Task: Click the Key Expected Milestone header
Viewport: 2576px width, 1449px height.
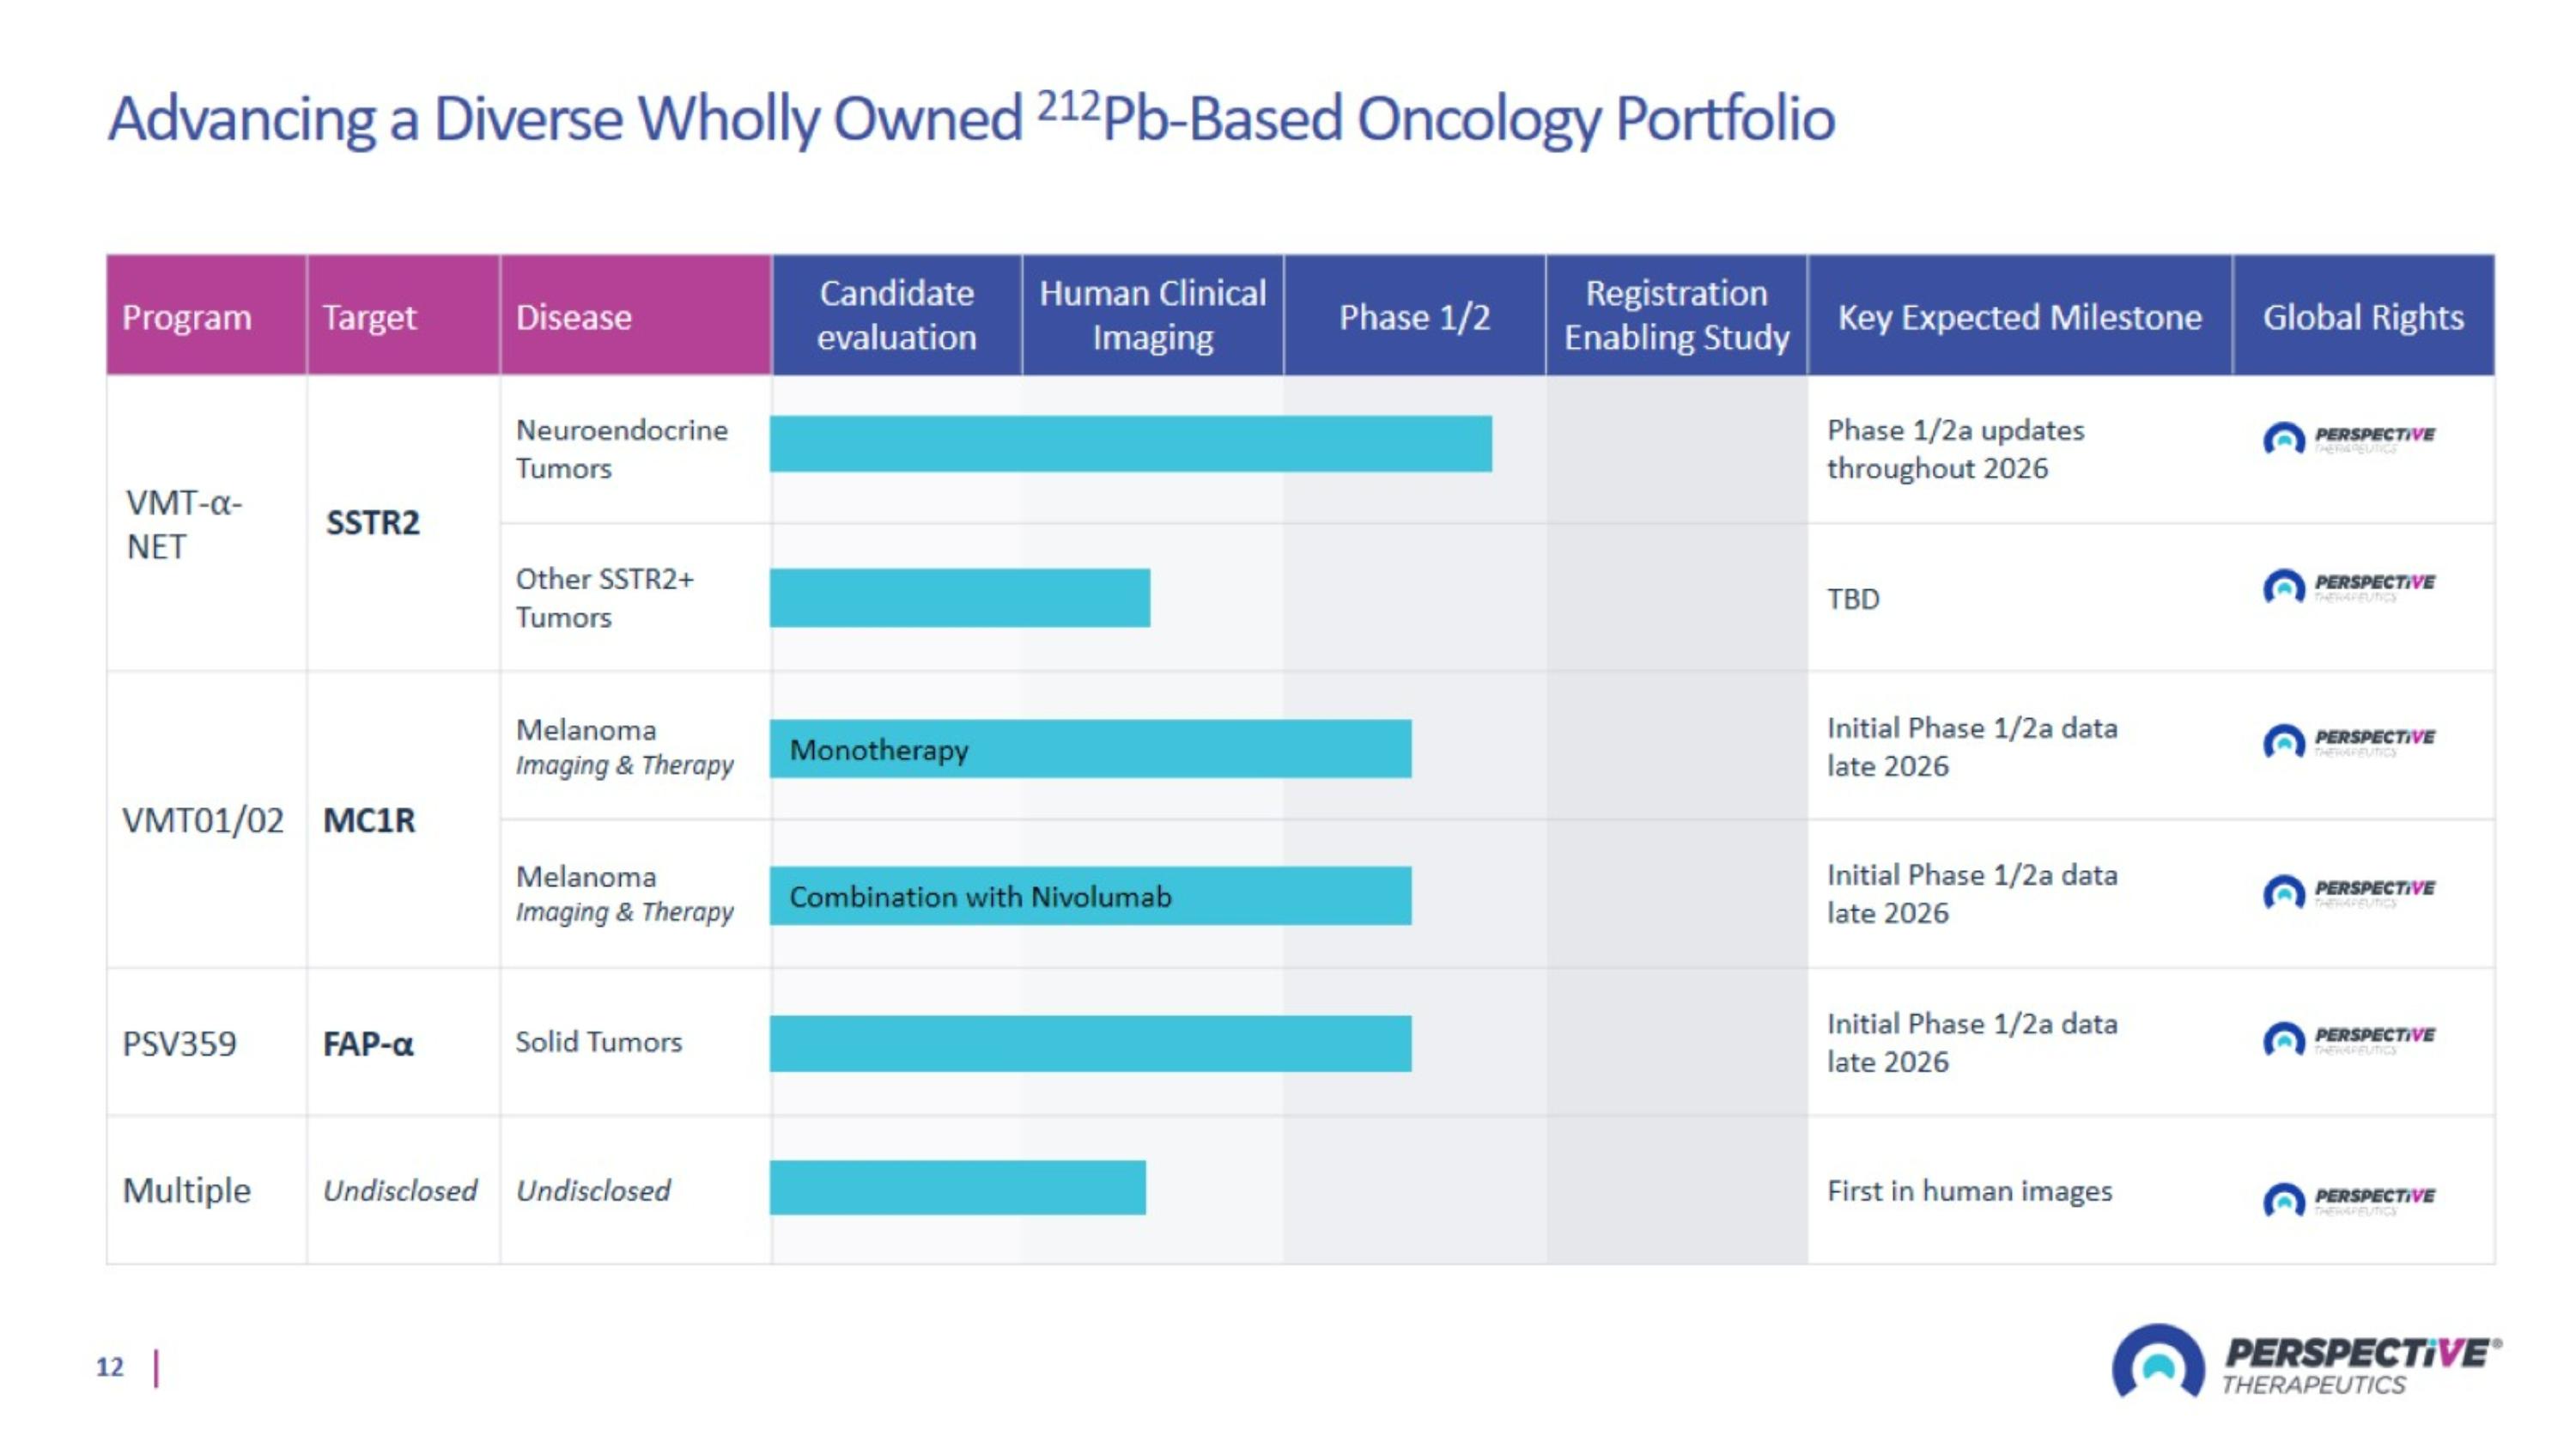Action: click(x=2020, y=315)
